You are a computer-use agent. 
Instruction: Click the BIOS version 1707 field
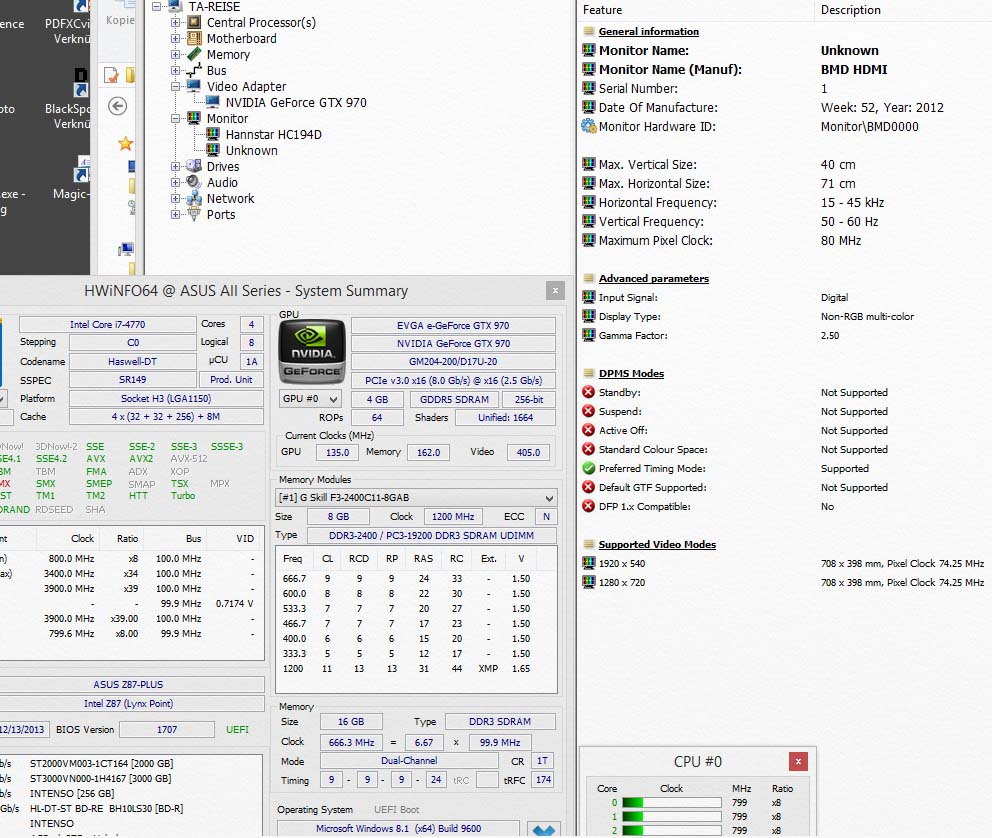[167, 729]
